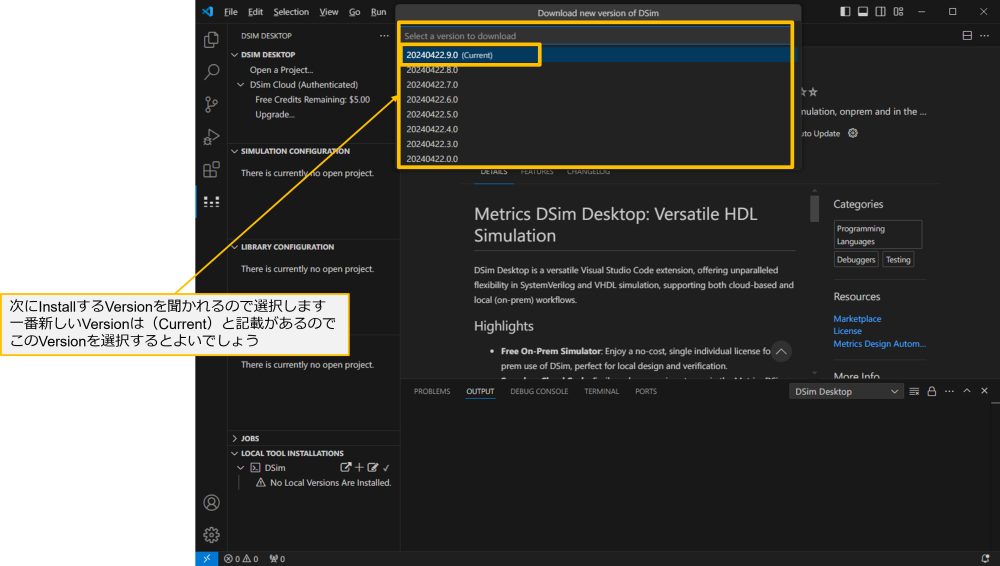This screenshot has height=566, width=1000.
Task: Click the Upgrade... item
Action: click(x=275, y=115)
